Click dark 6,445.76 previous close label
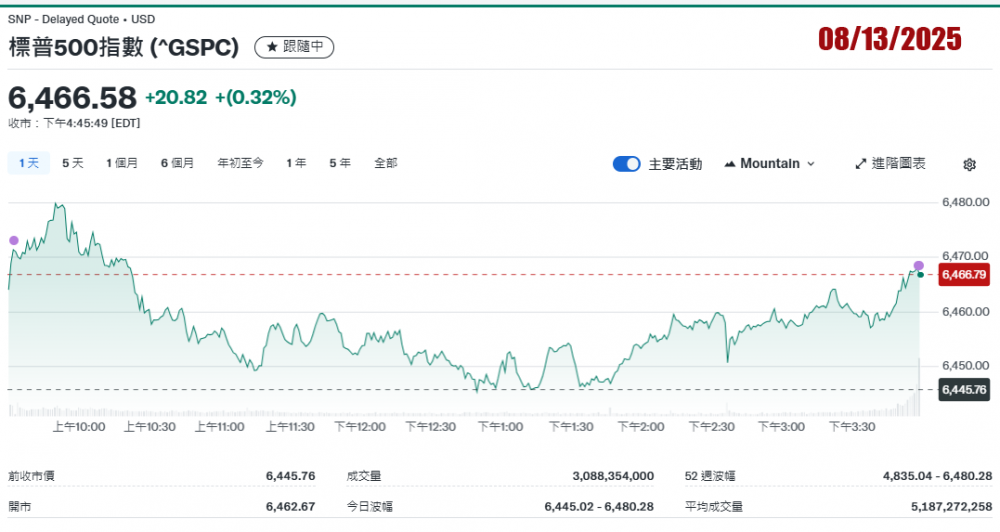Image resolution: width=1000 pixels, height=532 pixels. (964, 389)
